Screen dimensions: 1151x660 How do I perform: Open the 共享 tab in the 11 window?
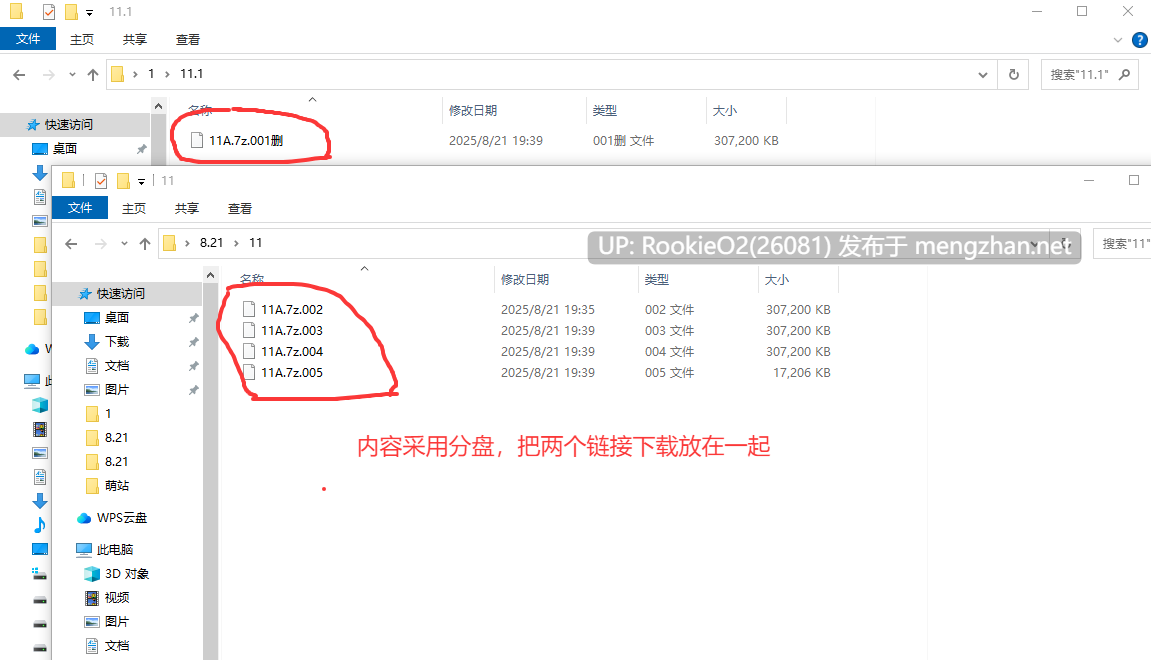pos(186,208)
